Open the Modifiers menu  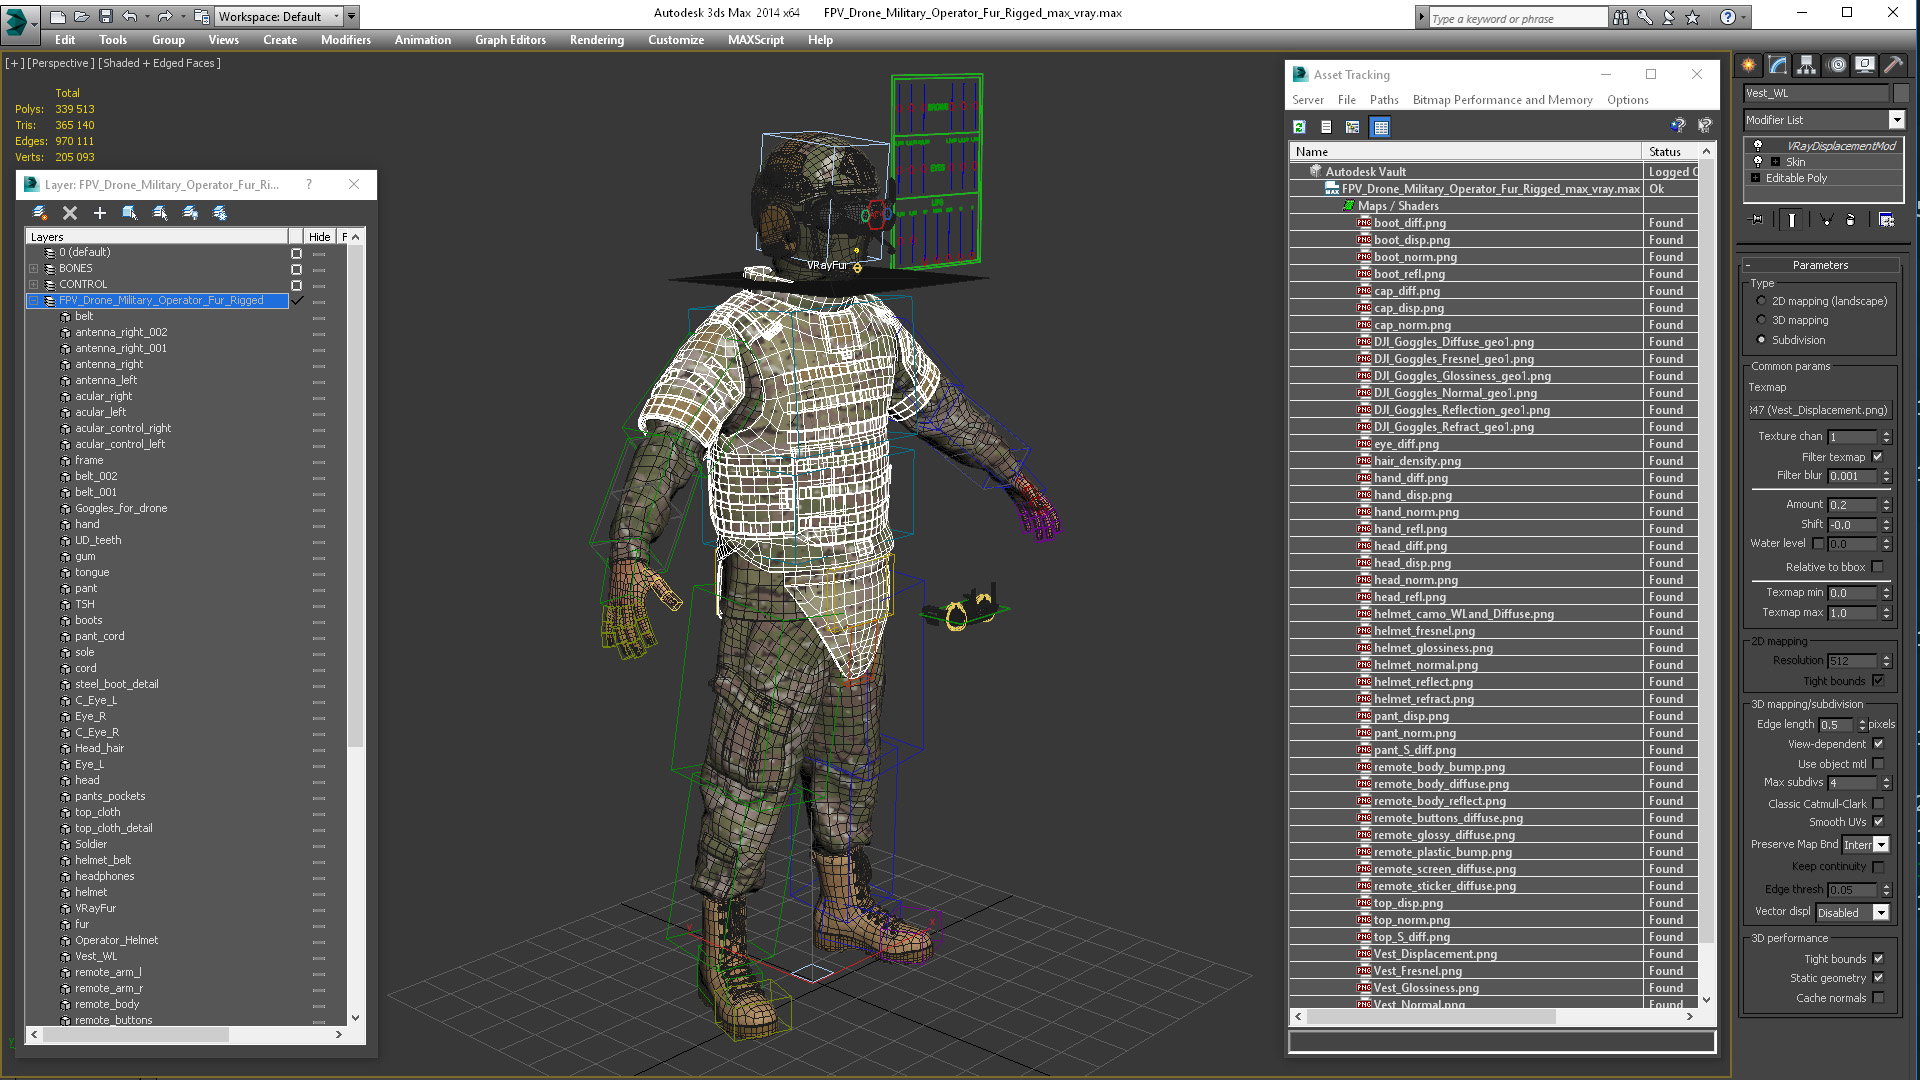point(346,40)
